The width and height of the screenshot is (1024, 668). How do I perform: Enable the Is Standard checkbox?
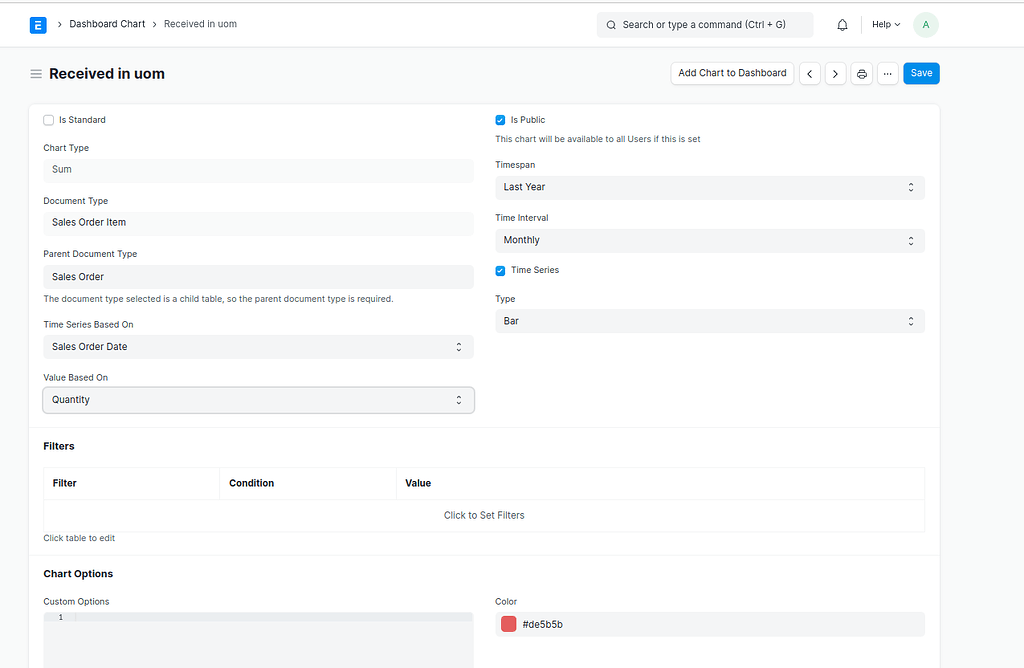pyautogui.click(x=48, y=119)
